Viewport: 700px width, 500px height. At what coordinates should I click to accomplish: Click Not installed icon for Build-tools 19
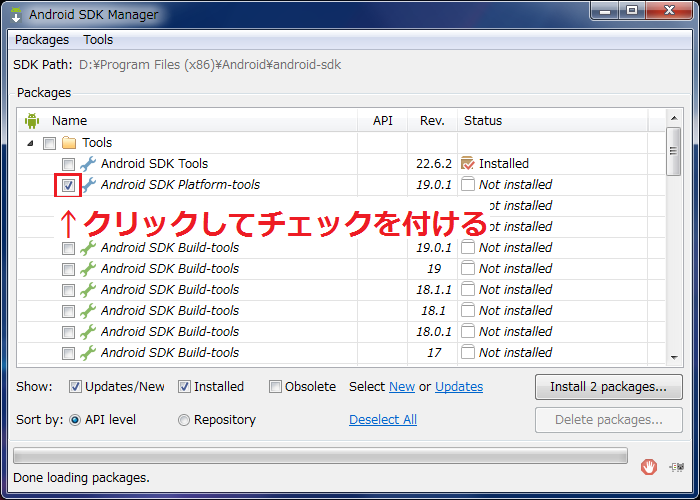pos(467,268)
